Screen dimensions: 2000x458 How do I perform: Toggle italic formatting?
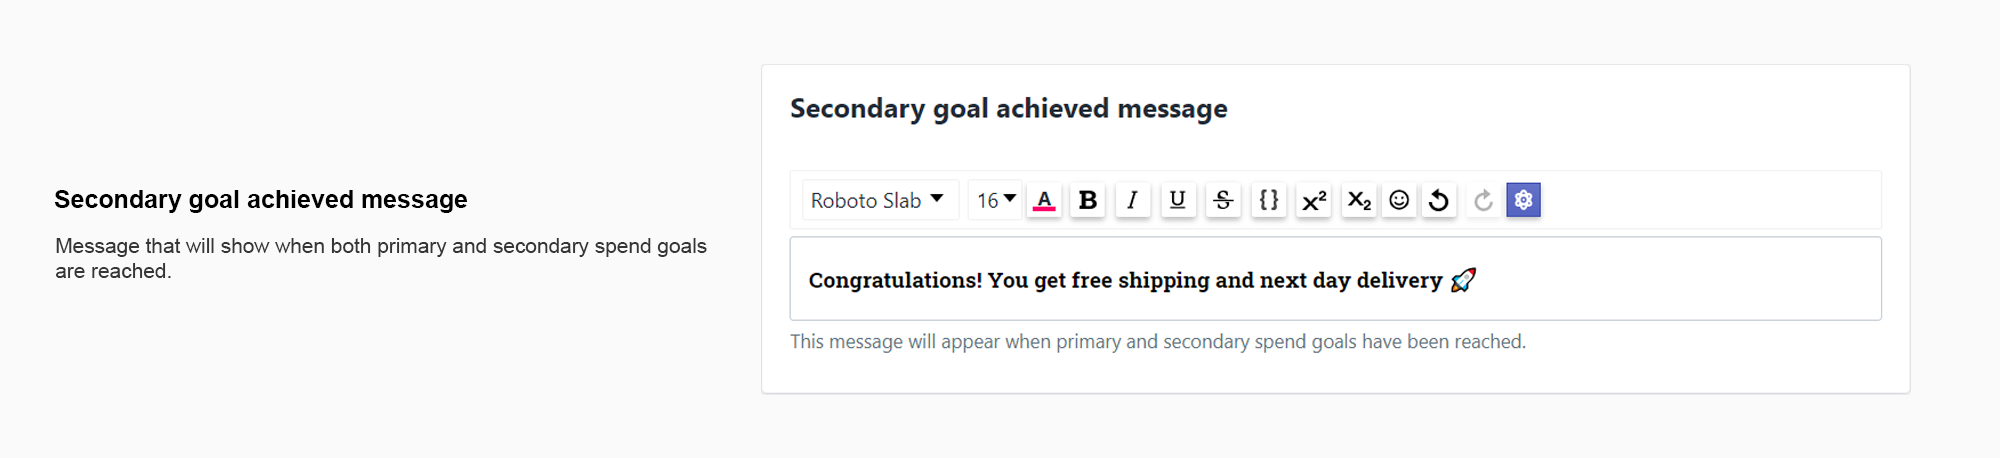[x=1132, y=200]
